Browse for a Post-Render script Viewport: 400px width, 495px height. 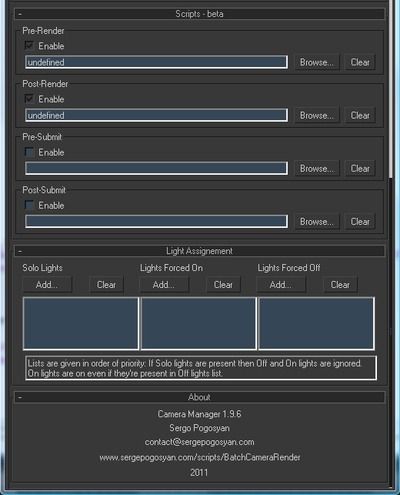[317, 115]
